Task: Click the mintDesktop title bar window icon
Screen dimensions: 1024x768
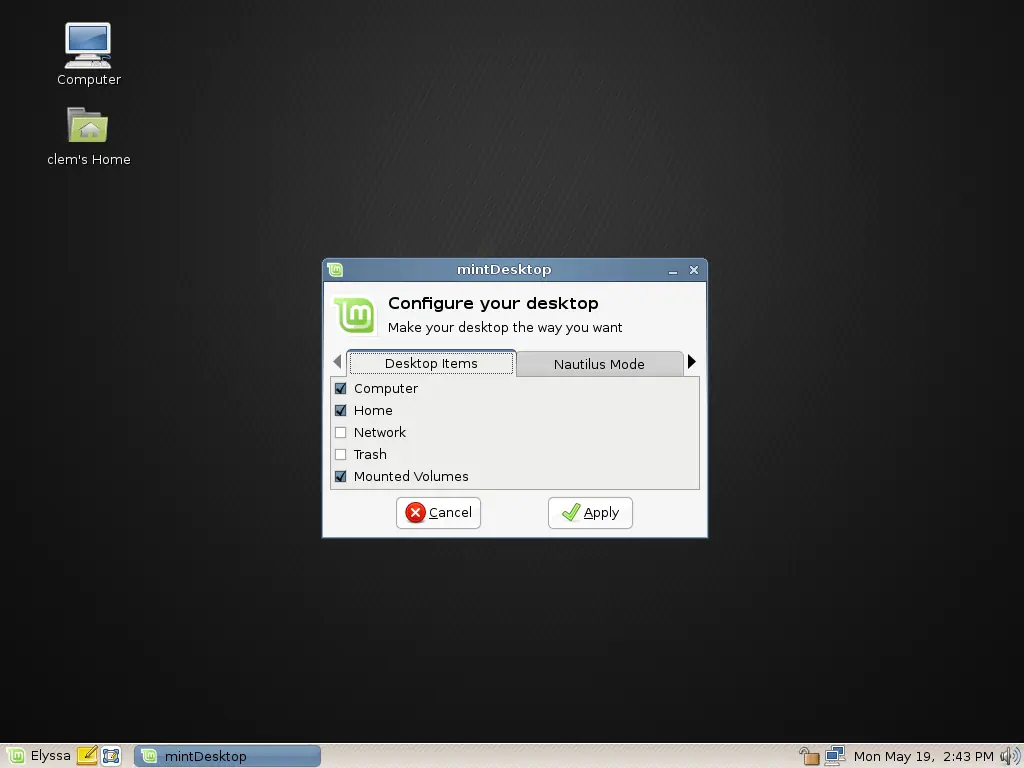Action: [336, 270]
